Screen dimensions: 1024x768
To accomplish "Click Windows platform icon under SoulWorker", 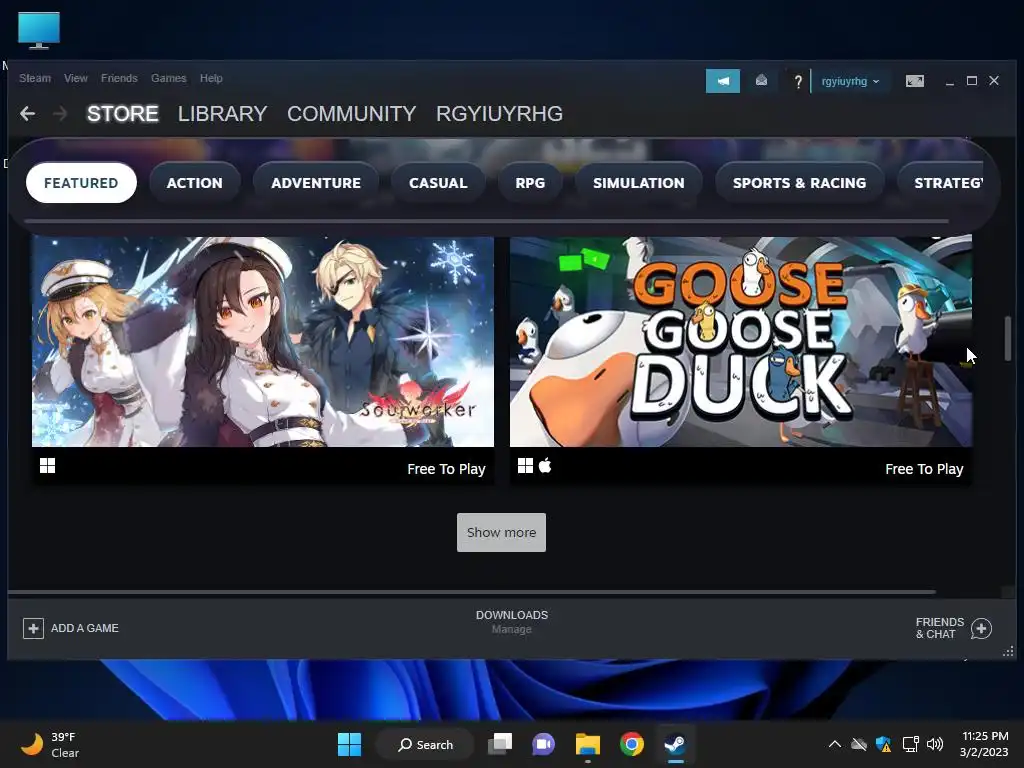I will coord(48,466).
